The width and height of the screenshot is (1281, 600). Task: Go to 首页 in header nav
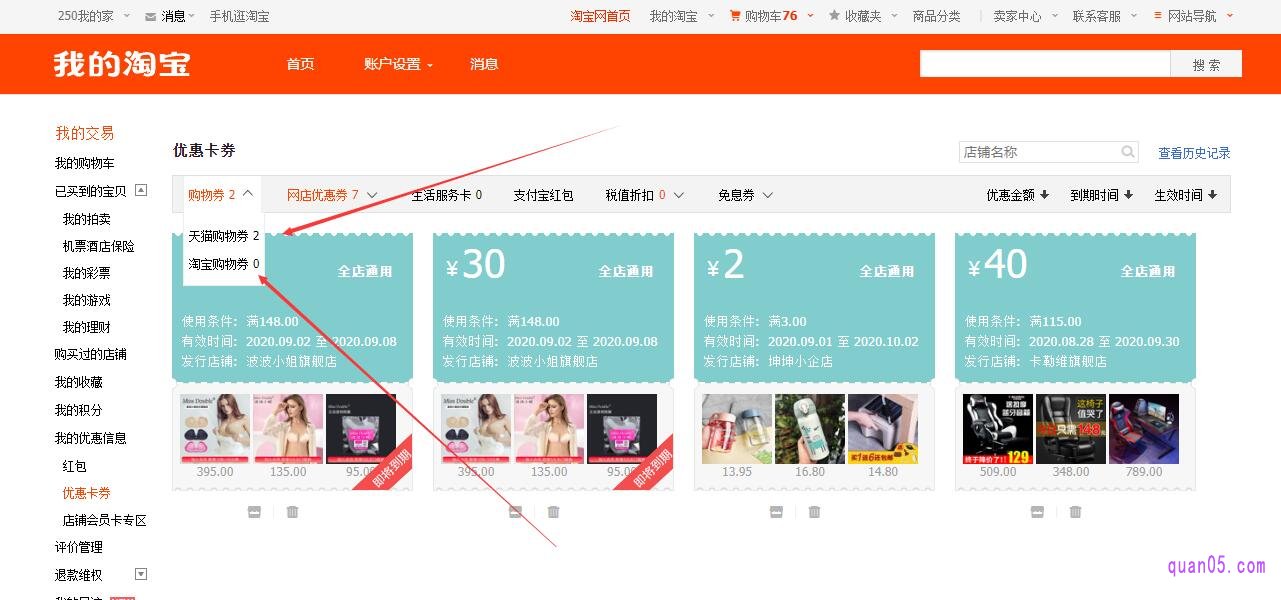point(300,64)
